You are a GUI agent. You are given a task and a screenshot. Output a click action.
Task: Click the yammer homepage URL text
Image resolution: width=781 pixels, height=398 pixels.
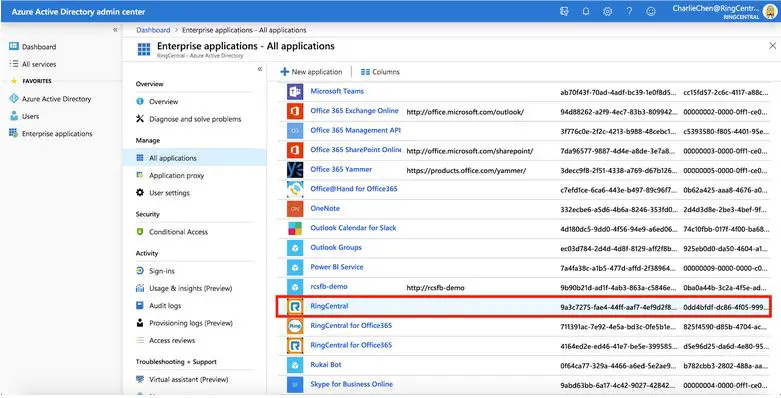click(466, 171)
